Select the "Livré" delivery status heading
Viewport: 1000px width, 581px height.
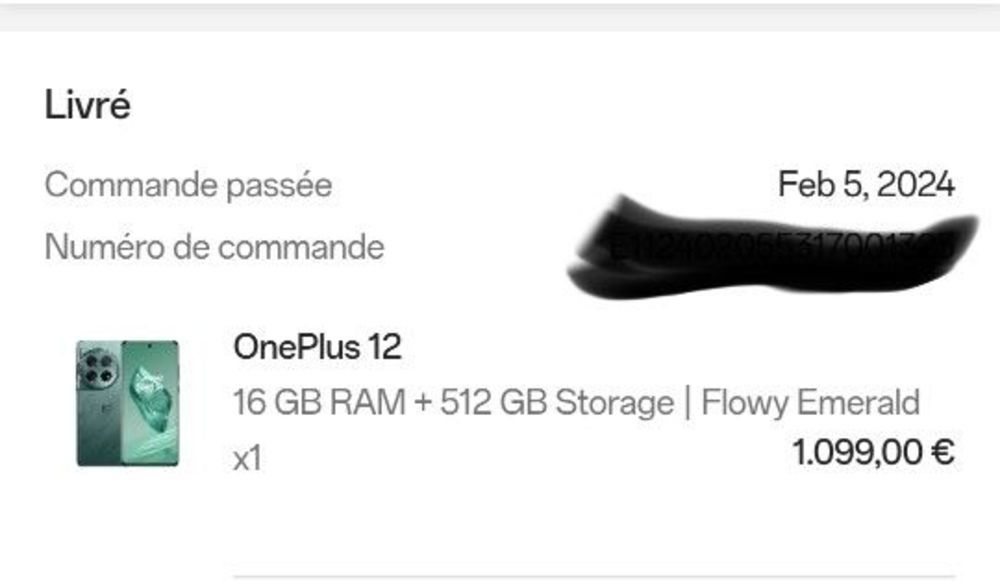87,105
